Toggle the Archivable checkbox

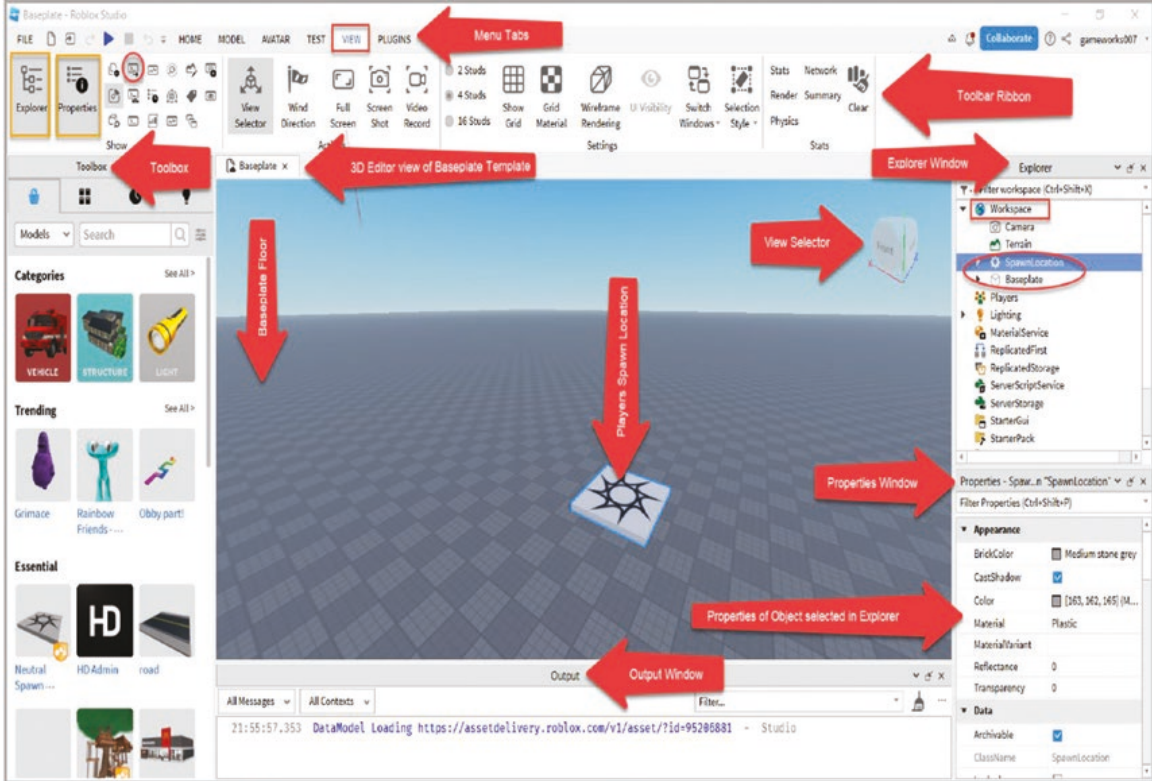1057,735
